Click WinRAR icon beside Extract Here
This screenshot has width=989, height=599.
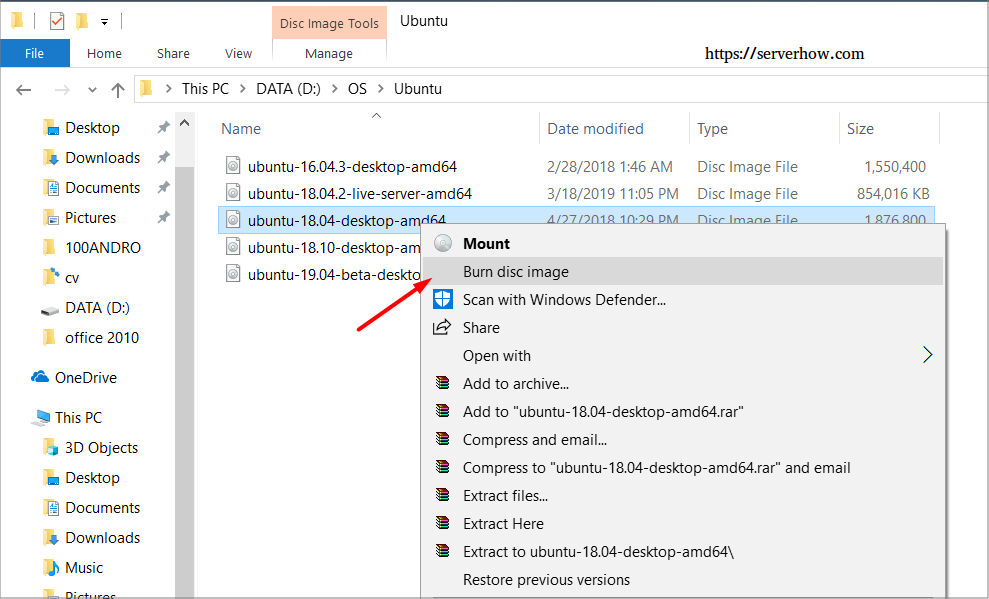(443, 523)
